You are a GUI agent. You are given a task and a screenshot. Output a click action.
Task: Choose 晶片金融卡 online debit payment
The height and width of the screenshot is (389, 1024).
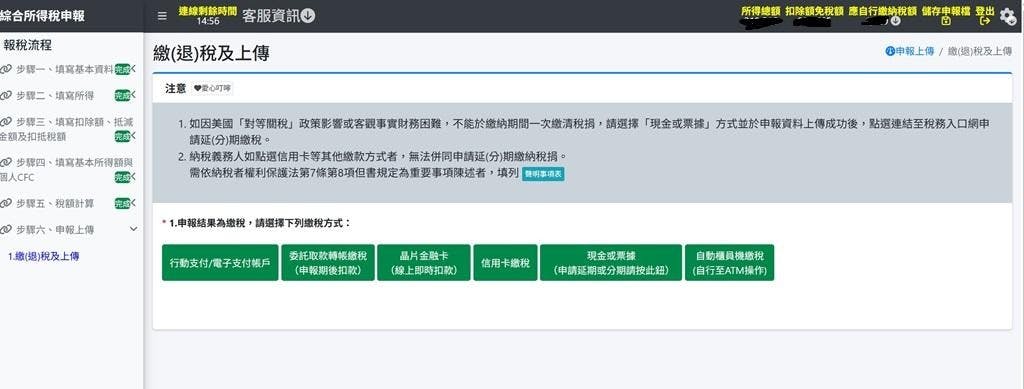(x=424, y=262)
